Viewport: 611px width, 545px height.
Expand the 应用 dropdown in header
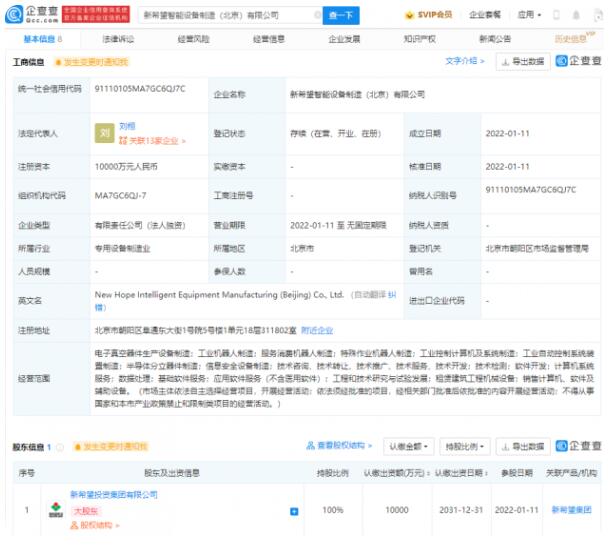[529, 15]
